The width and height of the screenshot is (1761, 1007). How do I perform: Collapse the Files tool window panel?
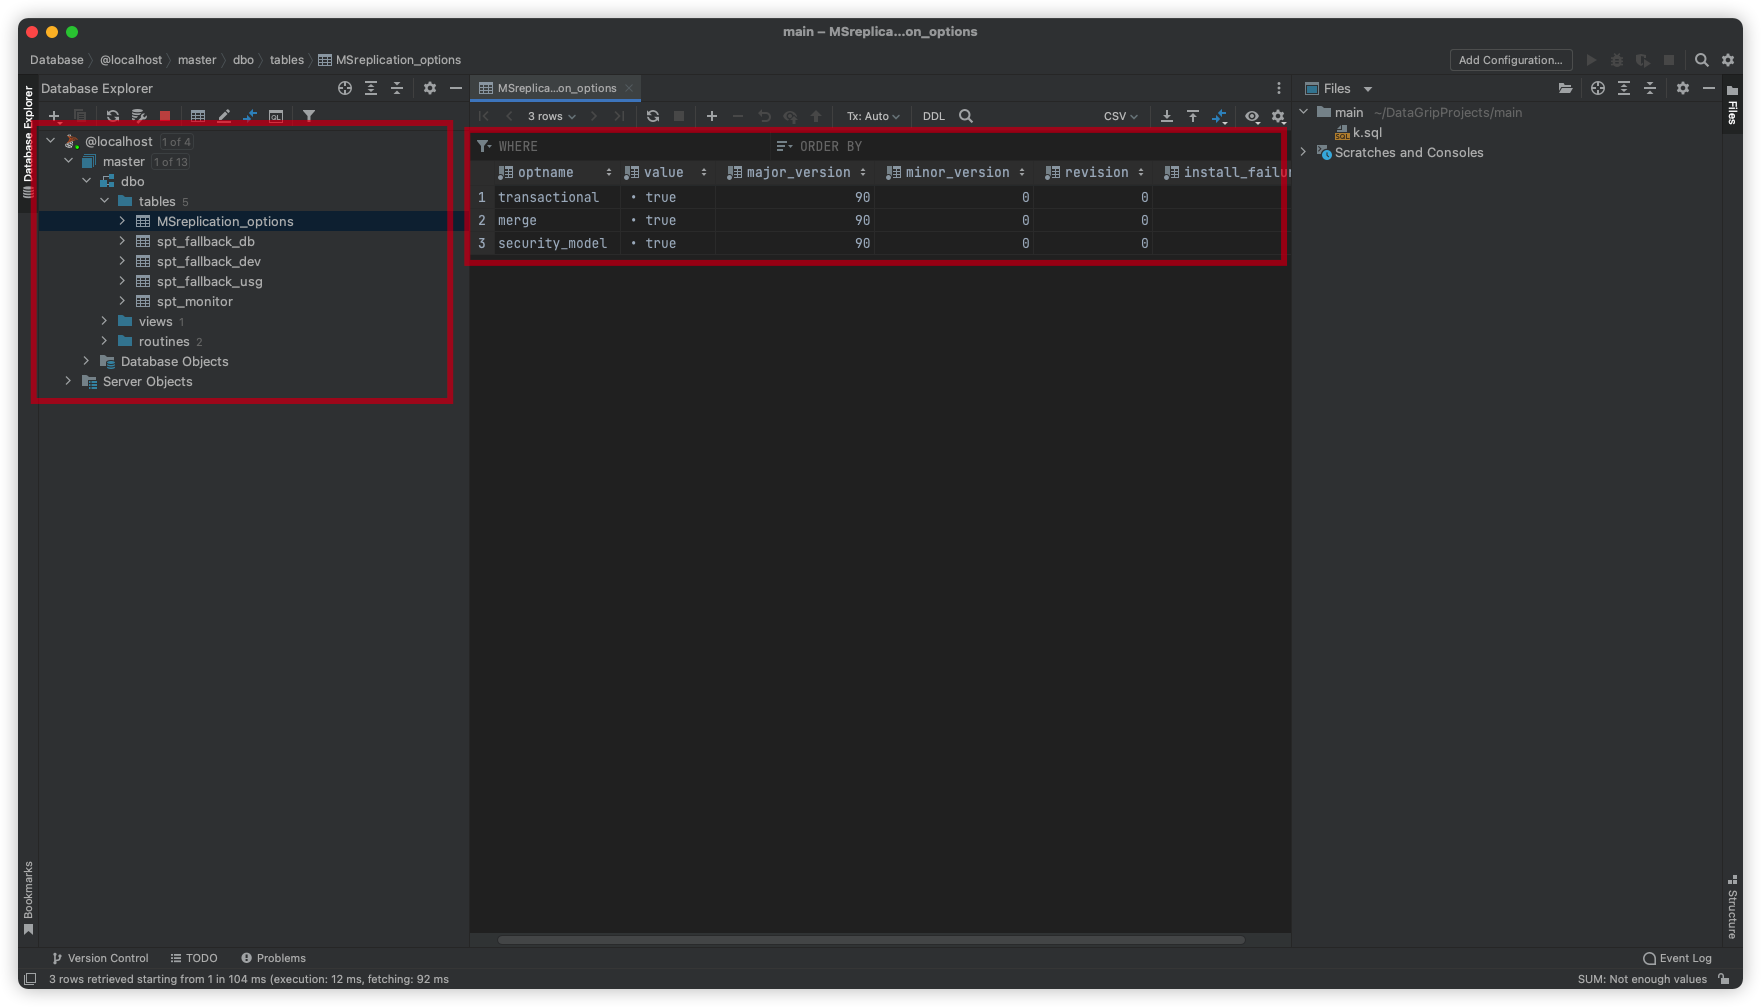pos(1709,88)
